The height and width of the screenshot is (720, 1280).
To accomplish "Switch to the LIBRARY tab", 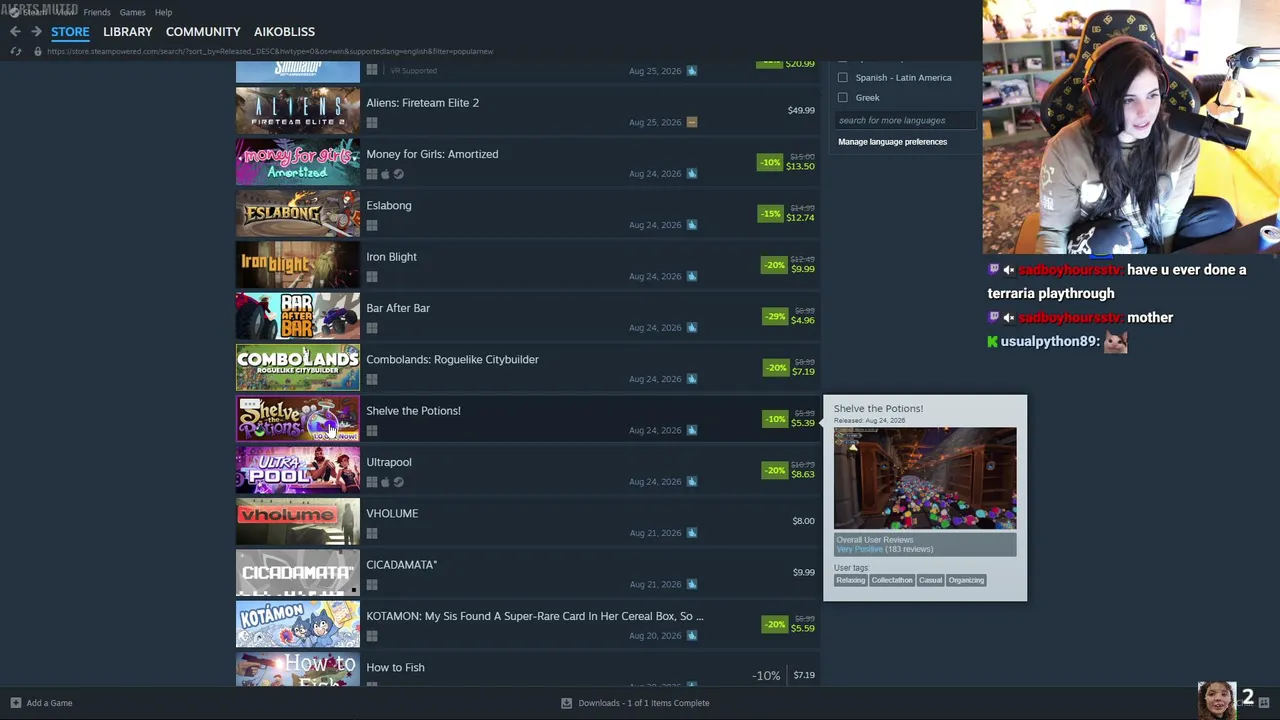I will point(128,32).
